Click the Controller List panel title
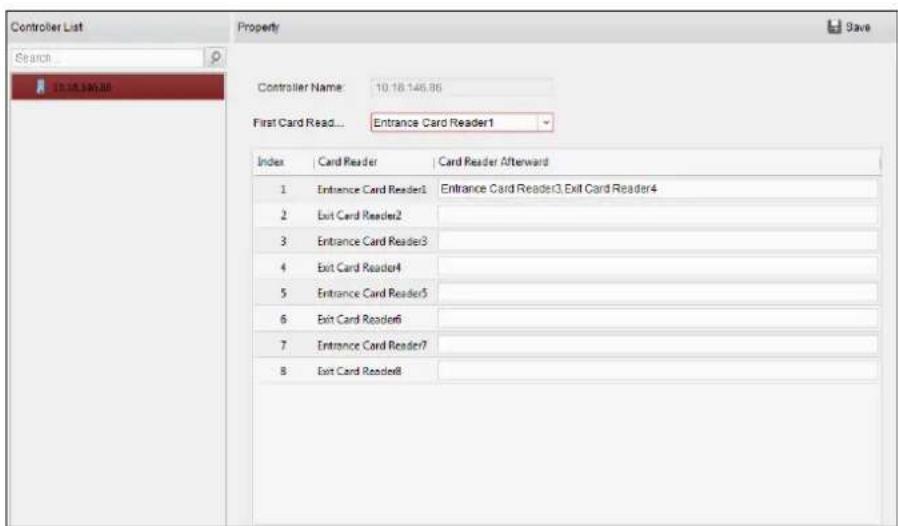 [47, 27]
